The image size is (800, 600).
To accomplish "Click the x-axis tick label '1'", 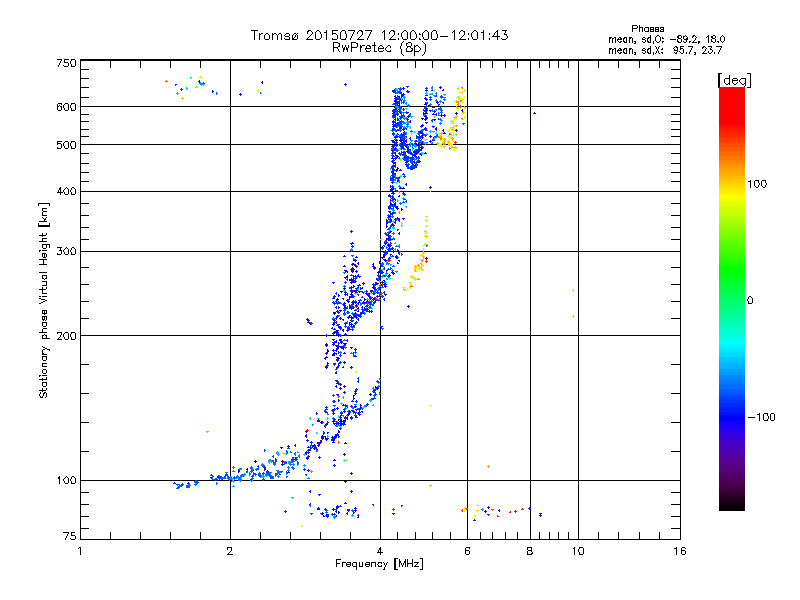I will coord(80,551).
